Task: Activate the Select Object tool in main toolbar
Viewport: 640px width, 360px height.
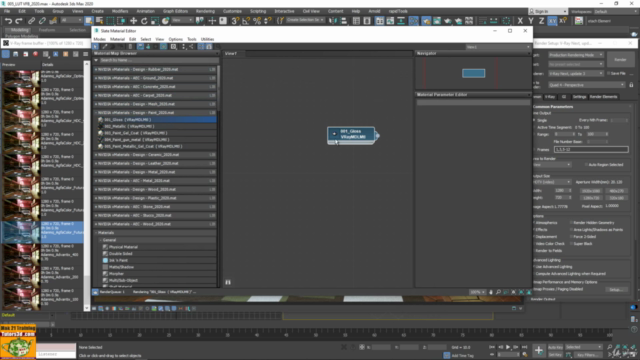Action: [x=89, y=21]
